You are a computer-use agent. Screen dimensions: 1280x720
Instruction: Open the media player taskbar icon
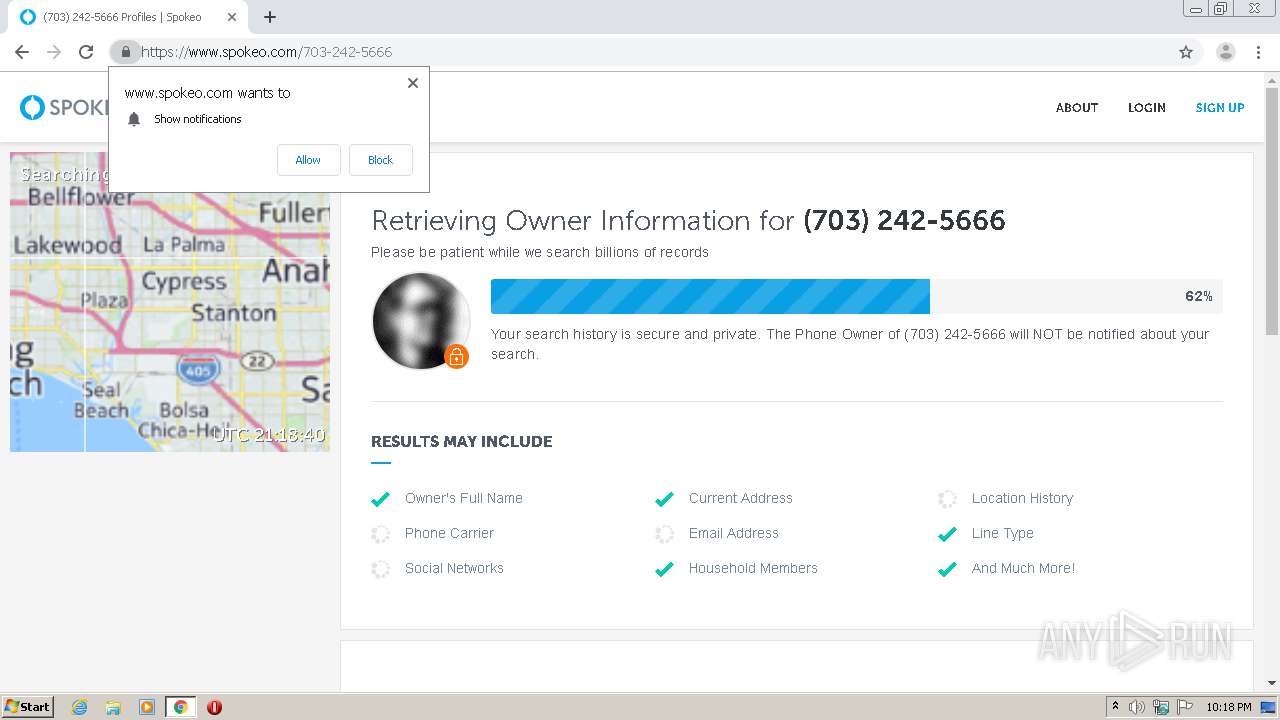pyautogui.click(x=147, y=707)
